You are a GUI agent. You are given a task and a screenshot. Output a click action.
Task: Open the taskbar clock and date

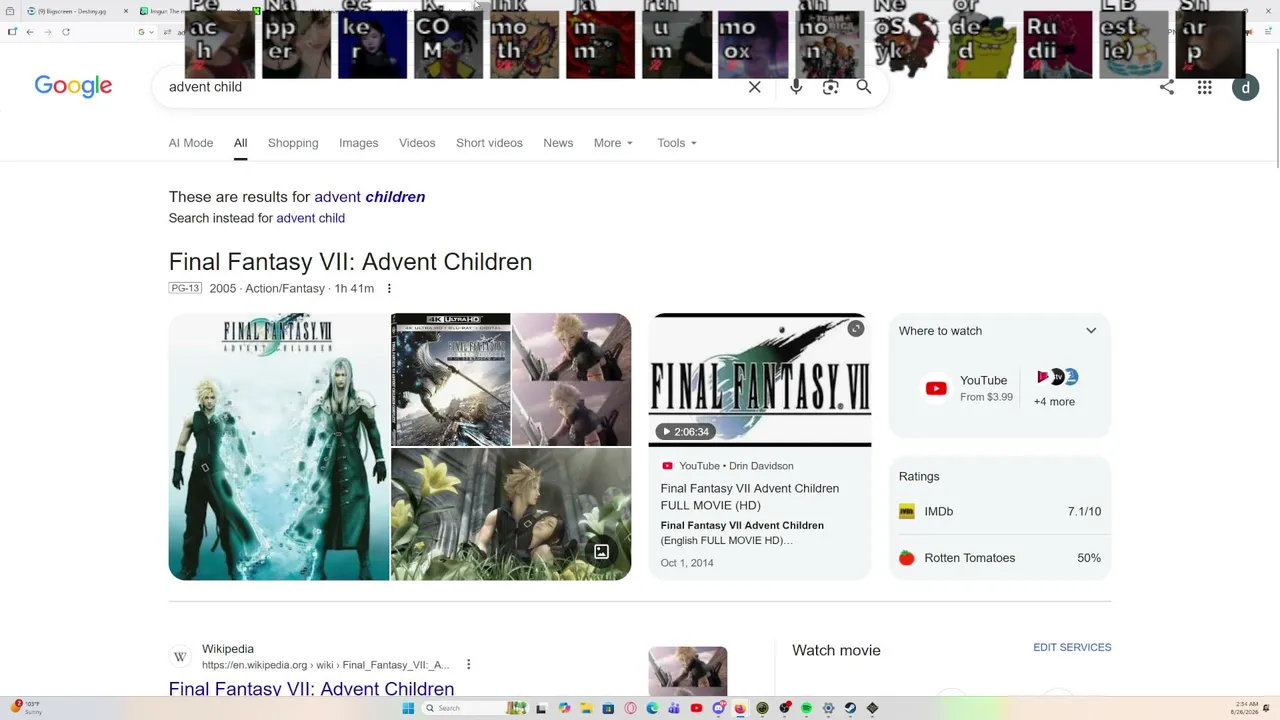click(1246, 708)
